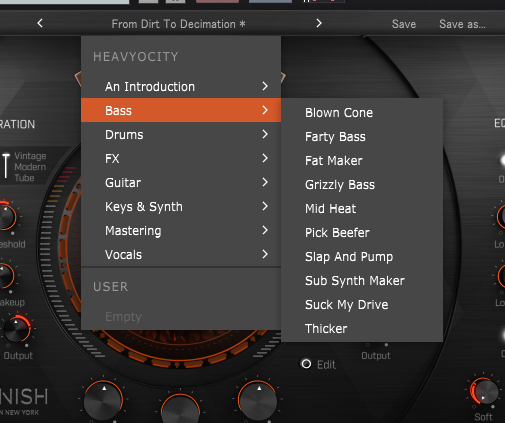Load the Fat Maker preset
This screenshot has width=505, height=423.
pyautogui.click(x=362, y=161)
